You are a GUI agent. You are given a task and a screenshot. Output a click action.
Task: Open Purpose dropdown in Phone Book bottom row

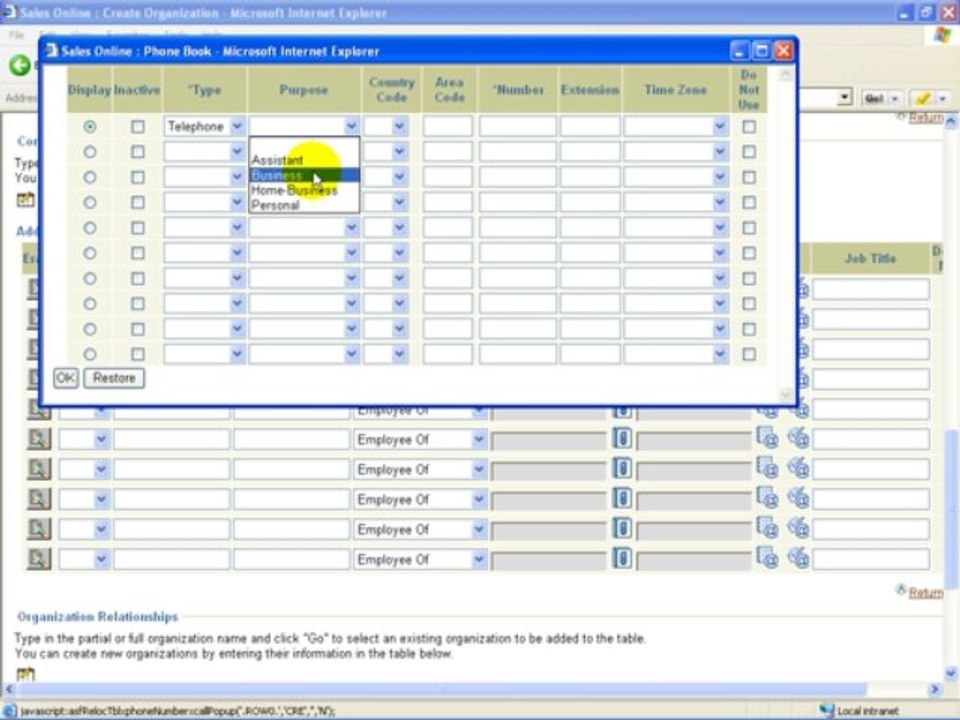click(x=304, y=354)
